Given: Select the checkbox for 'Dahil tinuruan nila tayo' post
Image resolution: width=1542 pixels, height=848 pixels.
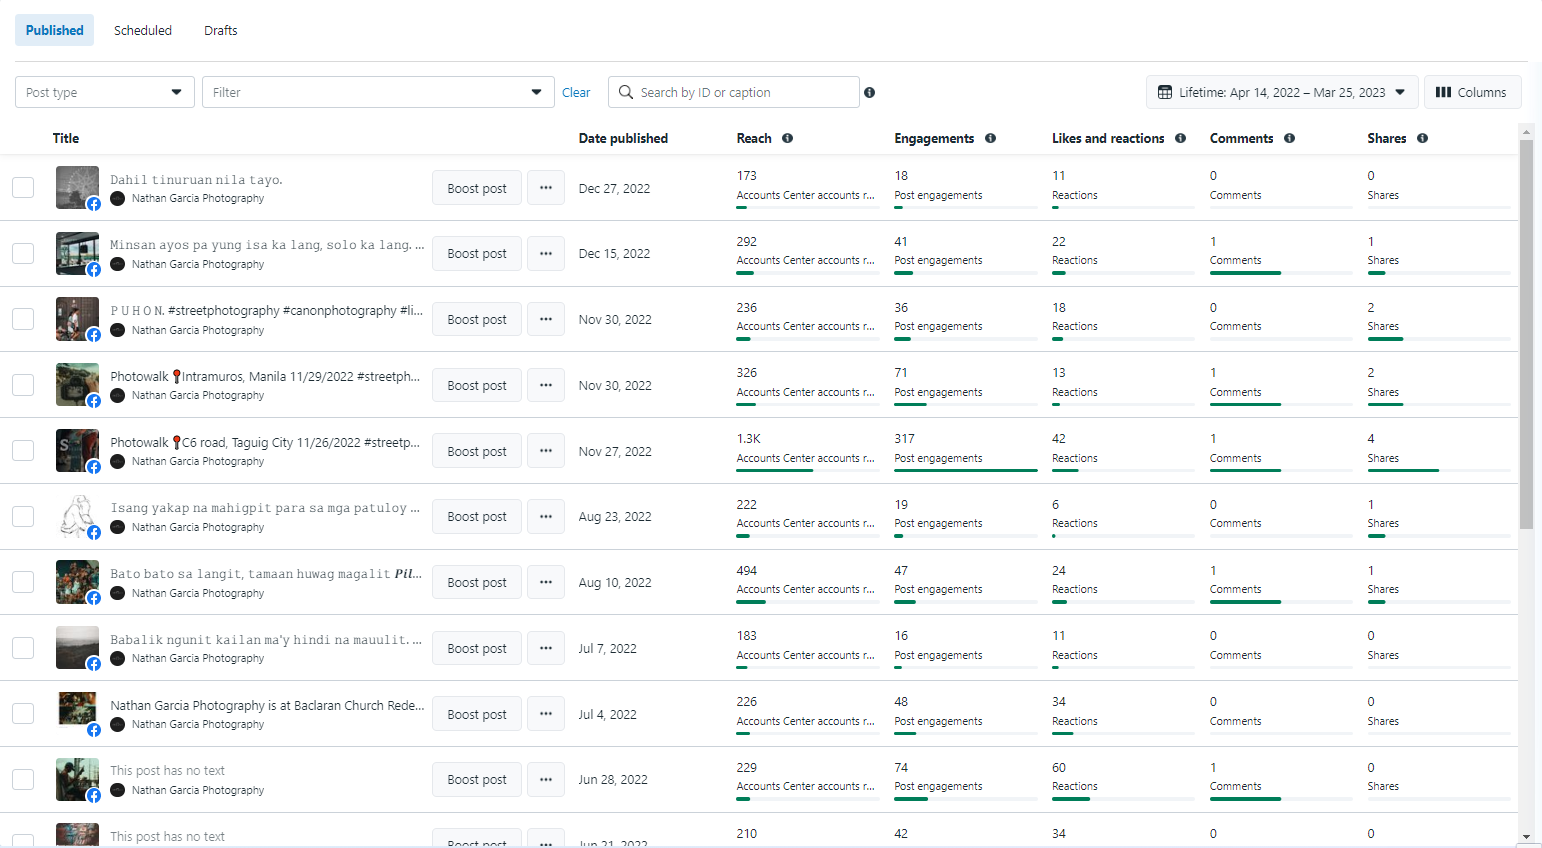Looking at the screenshot, I should click(x=23, y=188).
